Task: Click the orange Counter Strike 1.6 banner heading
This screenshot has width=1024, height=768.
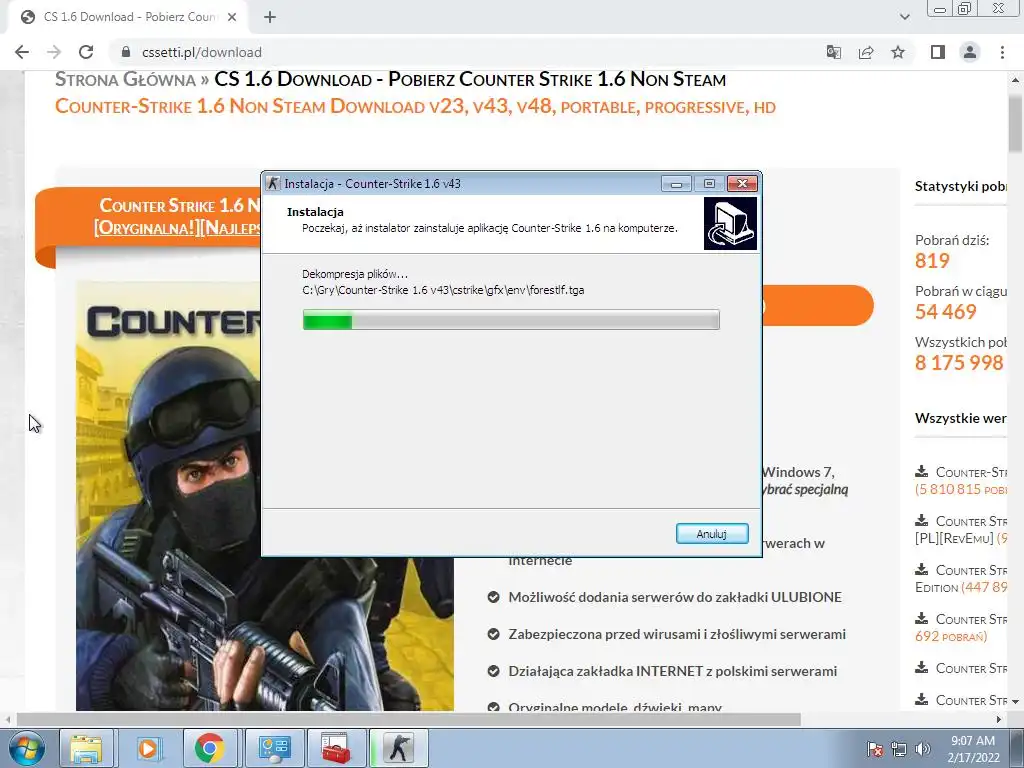Action: [x=178, y=216]
